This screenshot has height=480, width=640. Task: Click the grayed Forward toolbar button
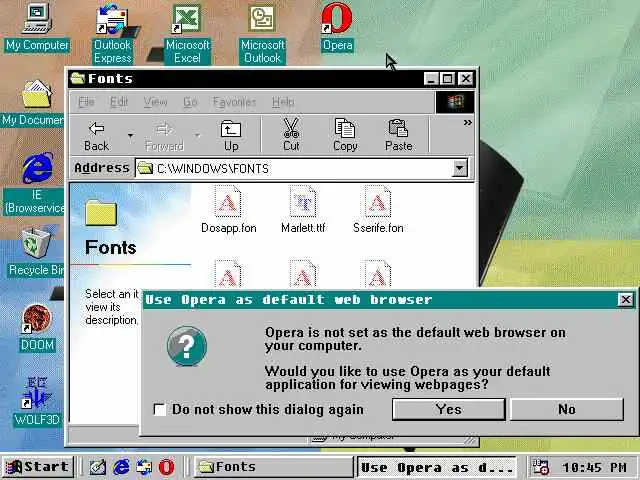(x=164, y=136)
